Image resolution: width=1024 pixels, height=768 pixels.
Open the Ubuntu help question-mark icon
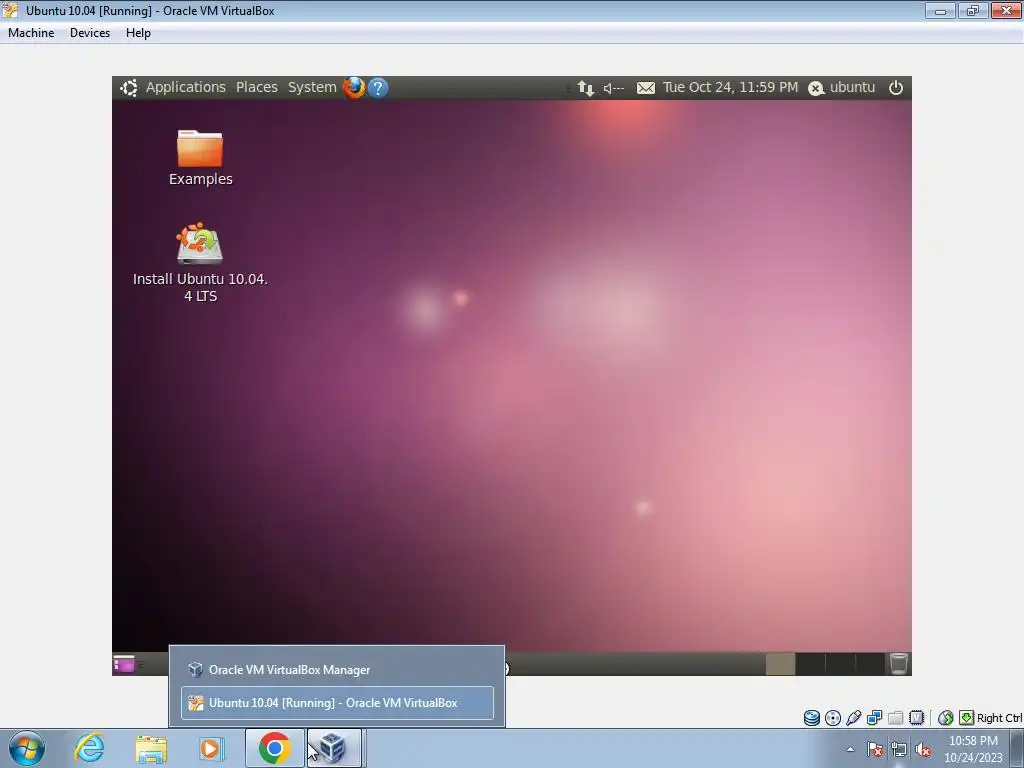click(x=377, y=88)
